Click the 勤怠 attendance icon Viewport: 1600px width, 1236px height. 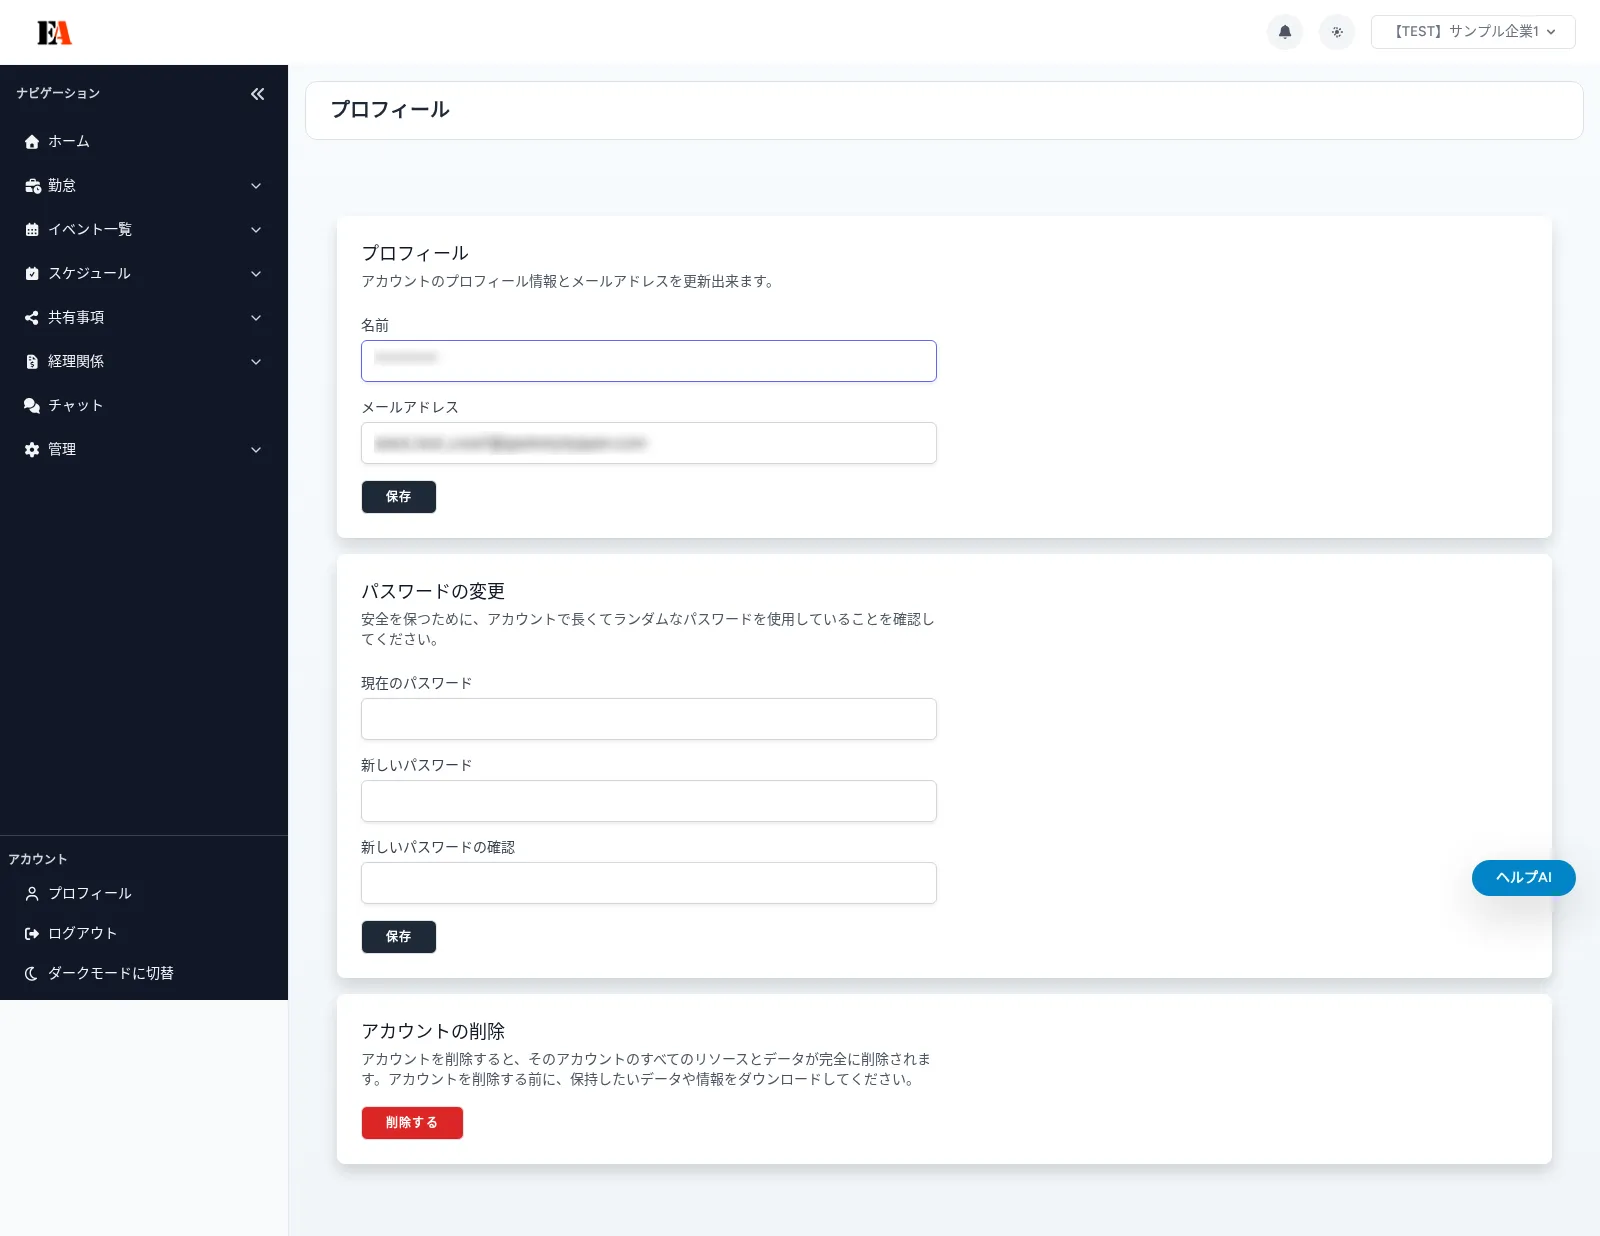coord(31,185)
